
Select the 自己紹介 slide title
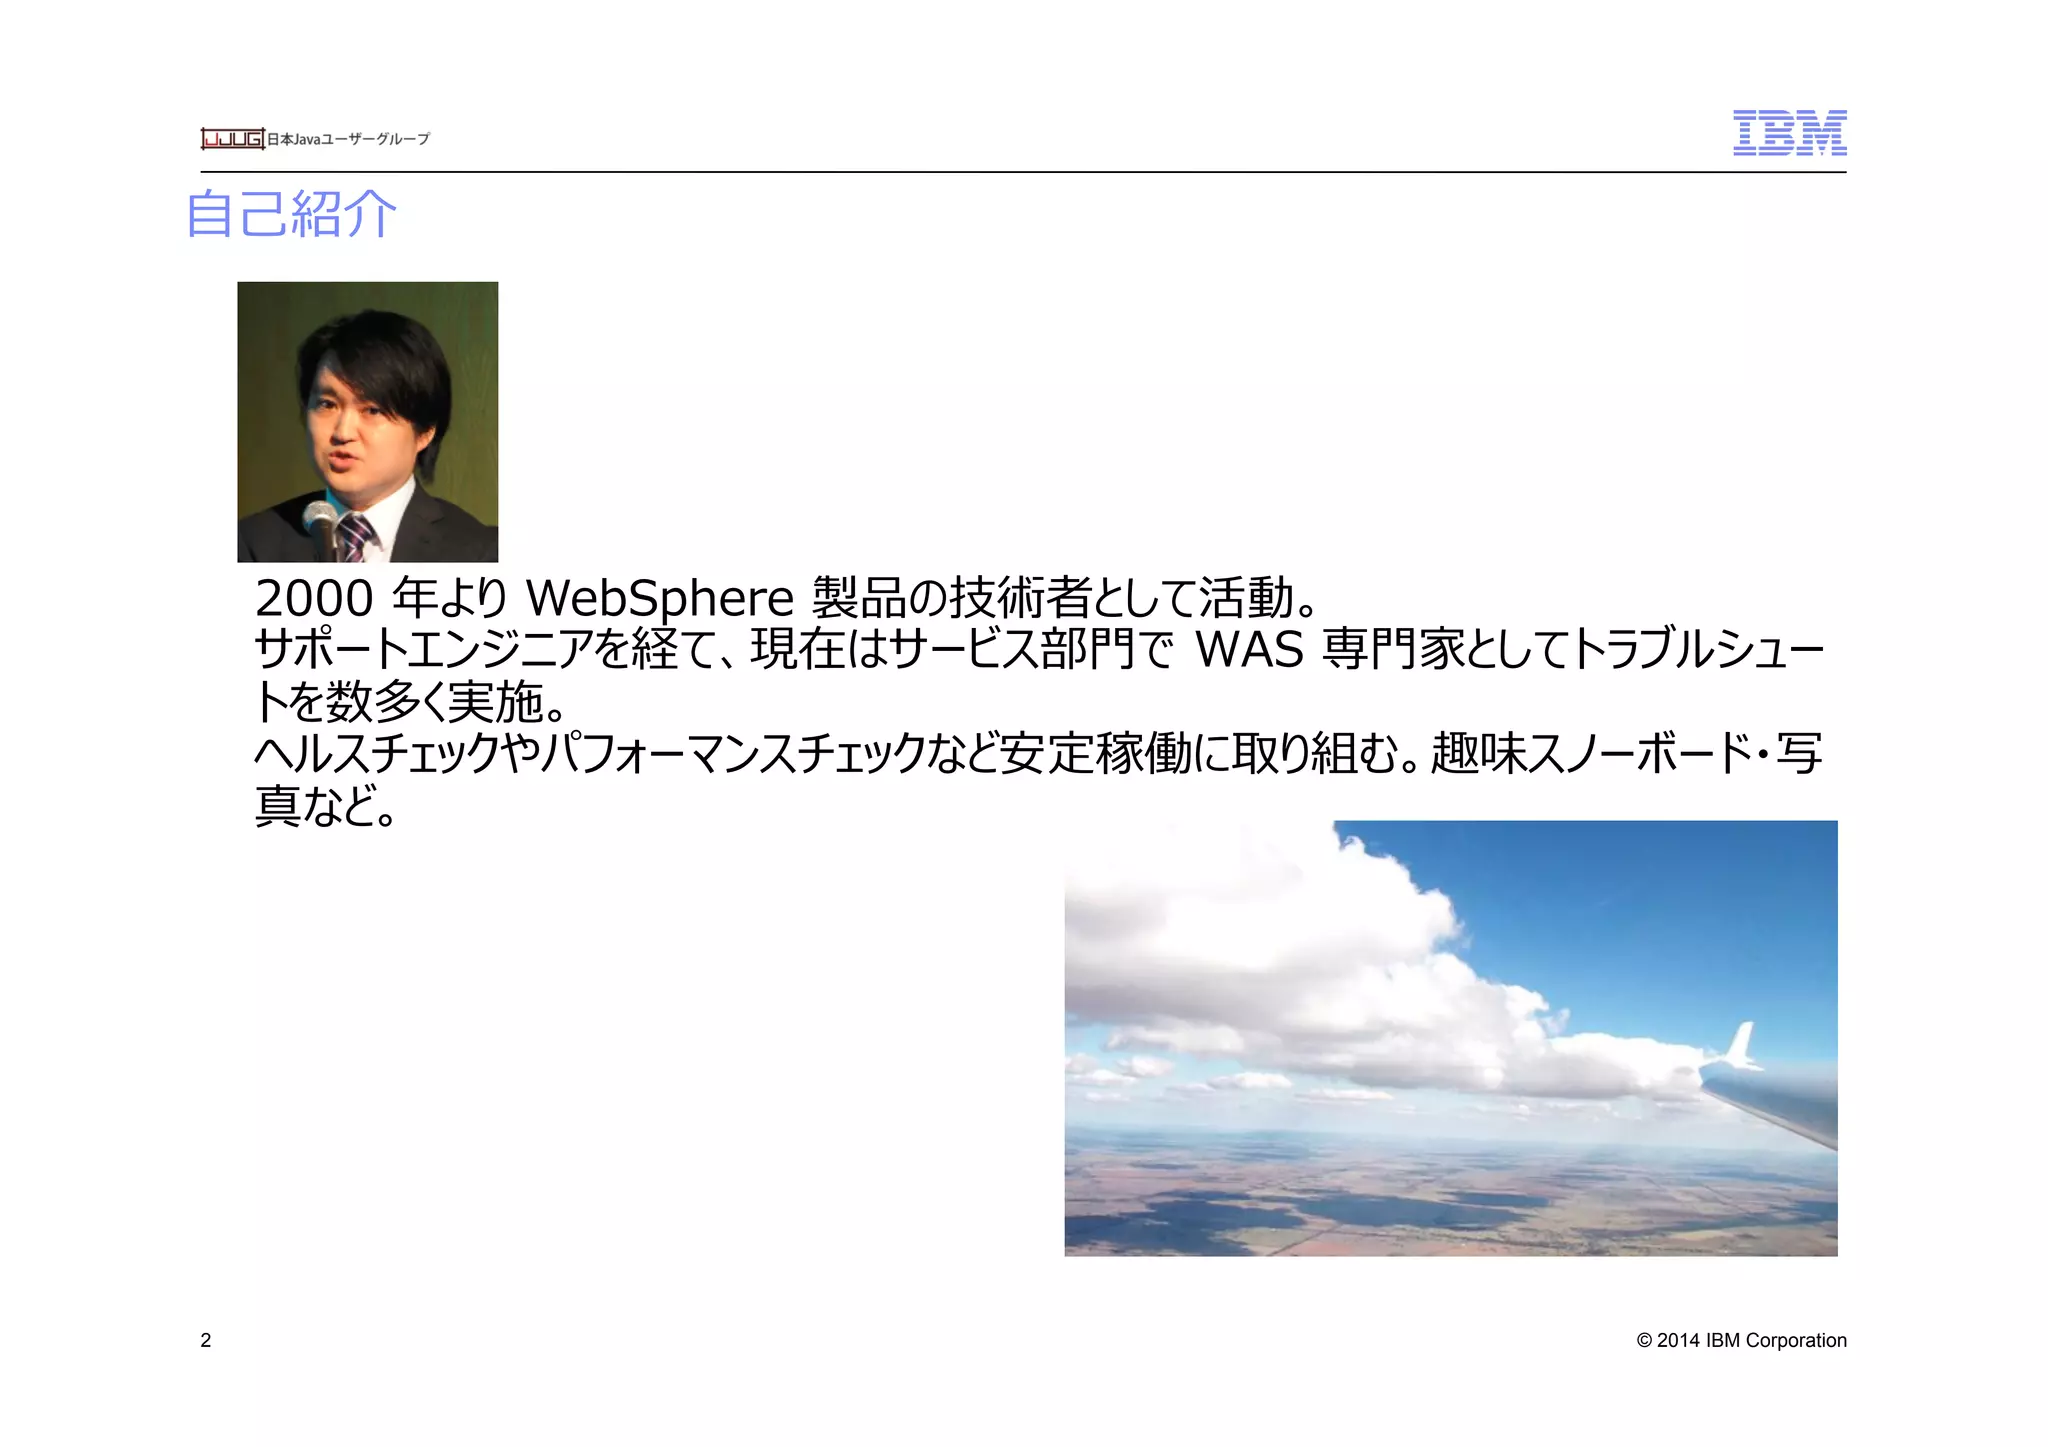[292, 215]
